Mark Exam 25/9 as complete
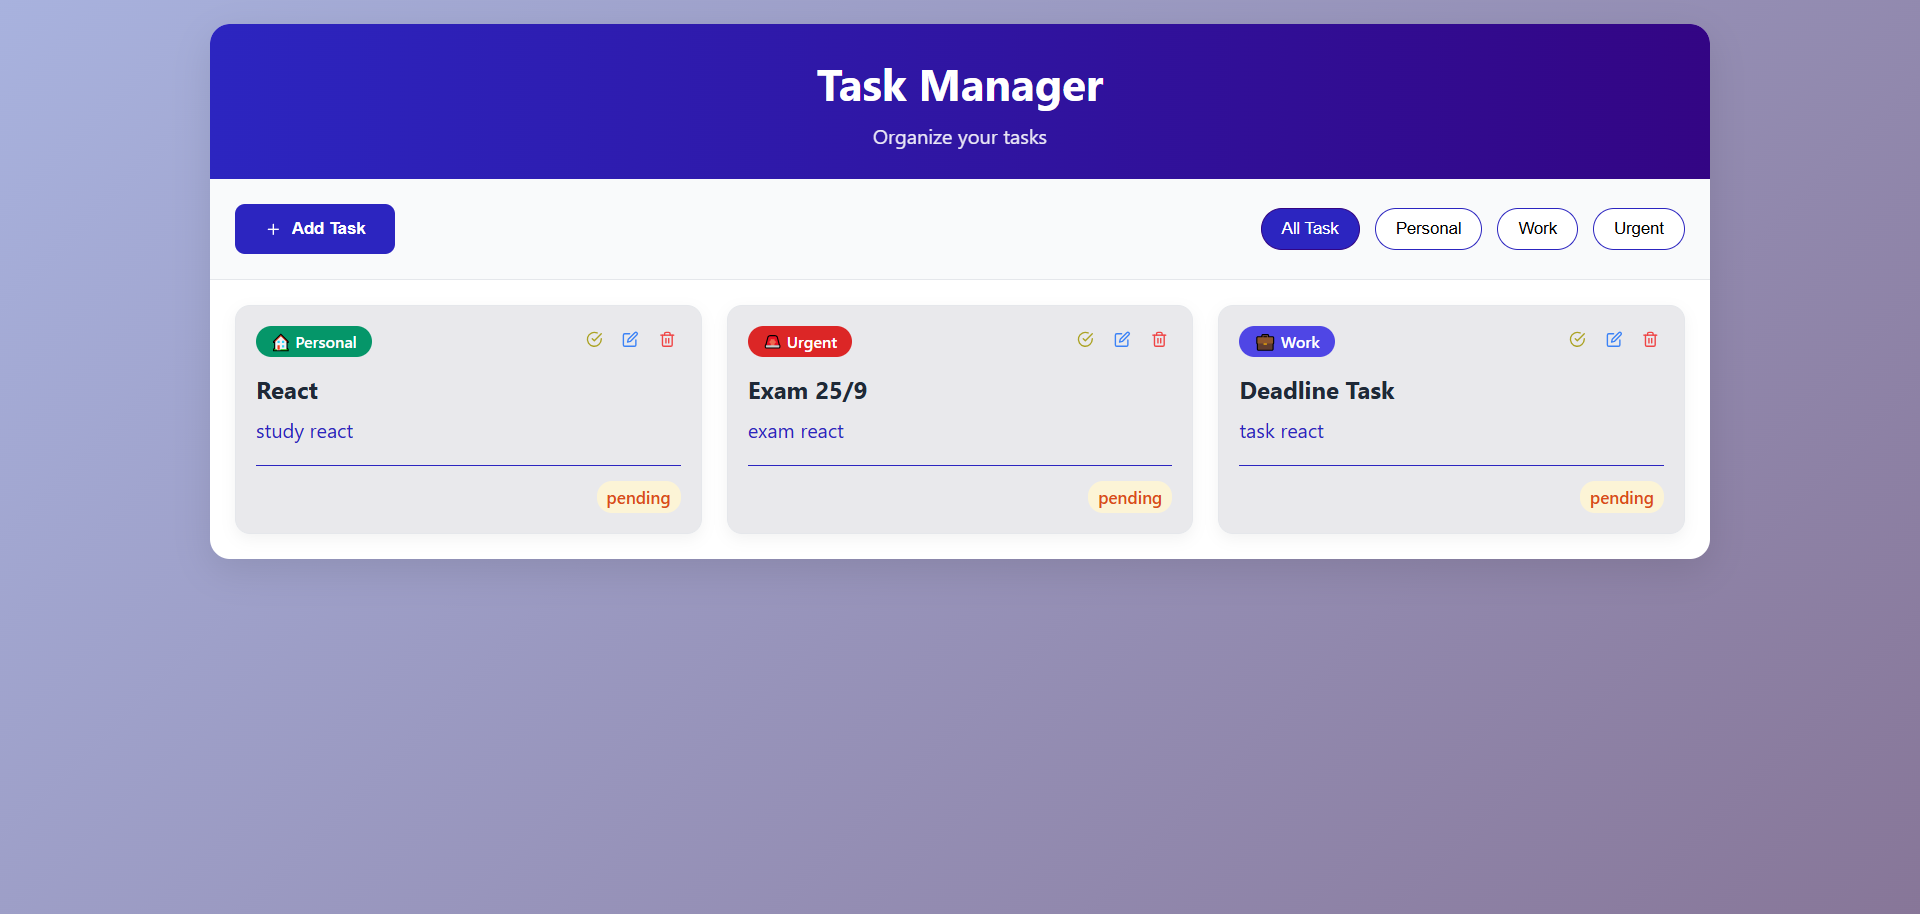Viewport: 1920px width, 914px height. (1085, 340)
